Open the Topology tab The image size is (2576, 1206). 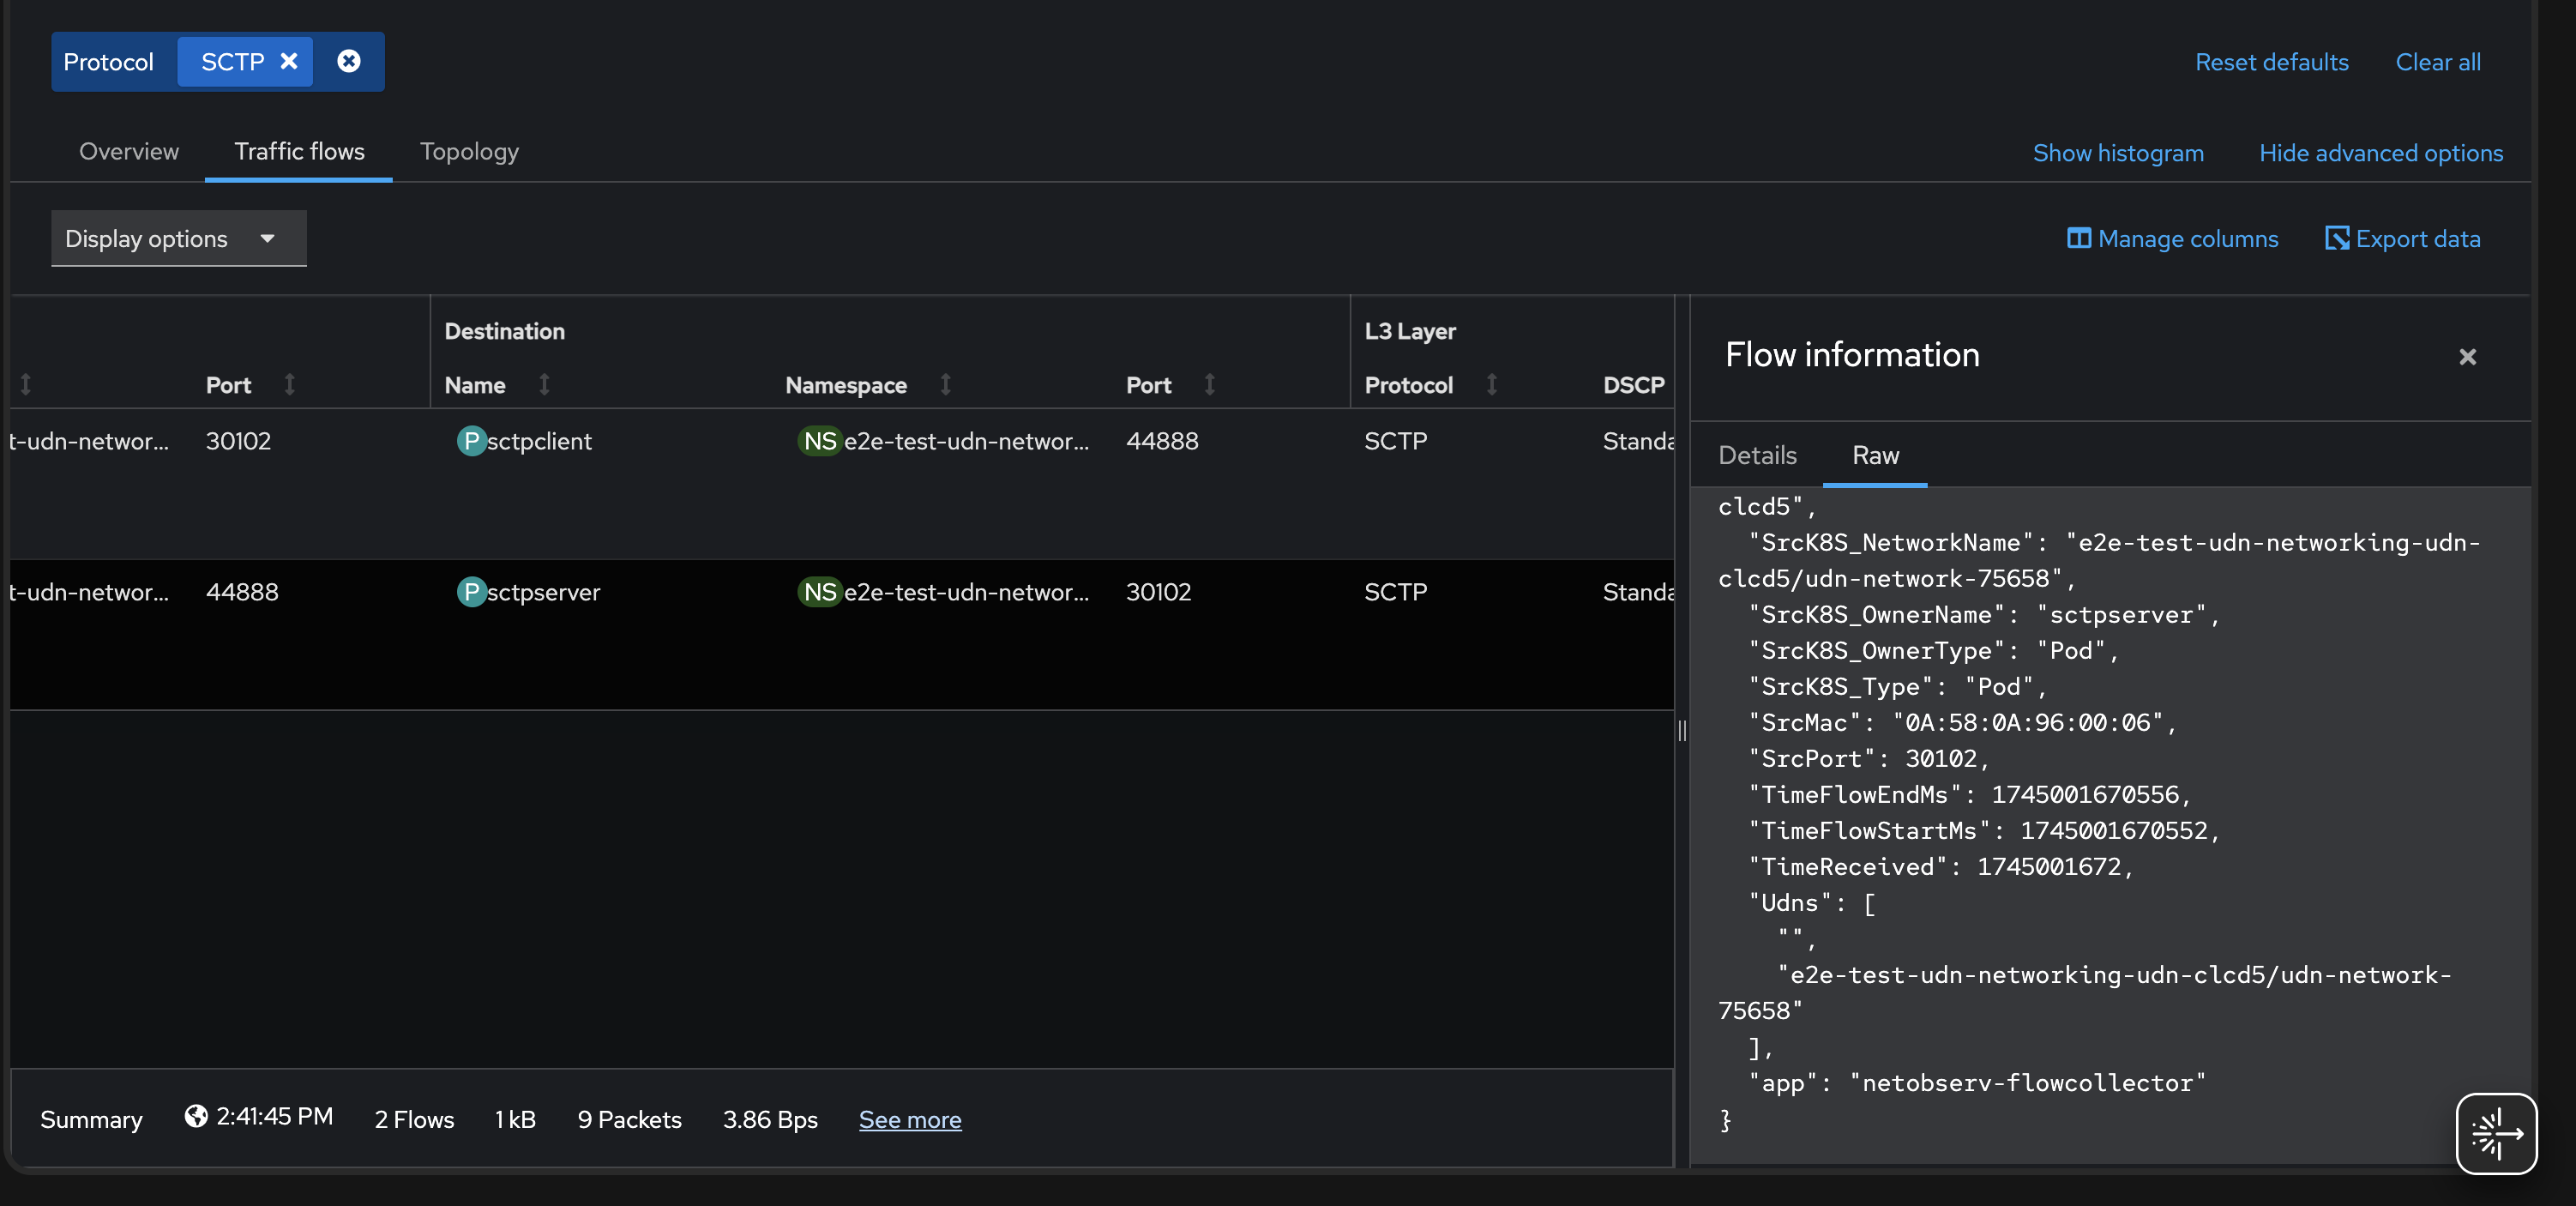[469, 152]
